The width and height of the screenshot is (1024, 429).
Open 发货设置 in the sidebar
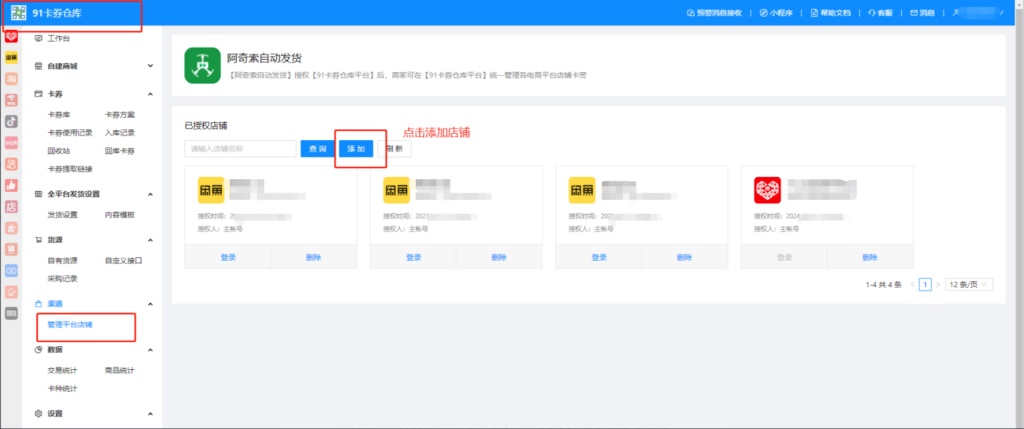[x=63, y=214]
